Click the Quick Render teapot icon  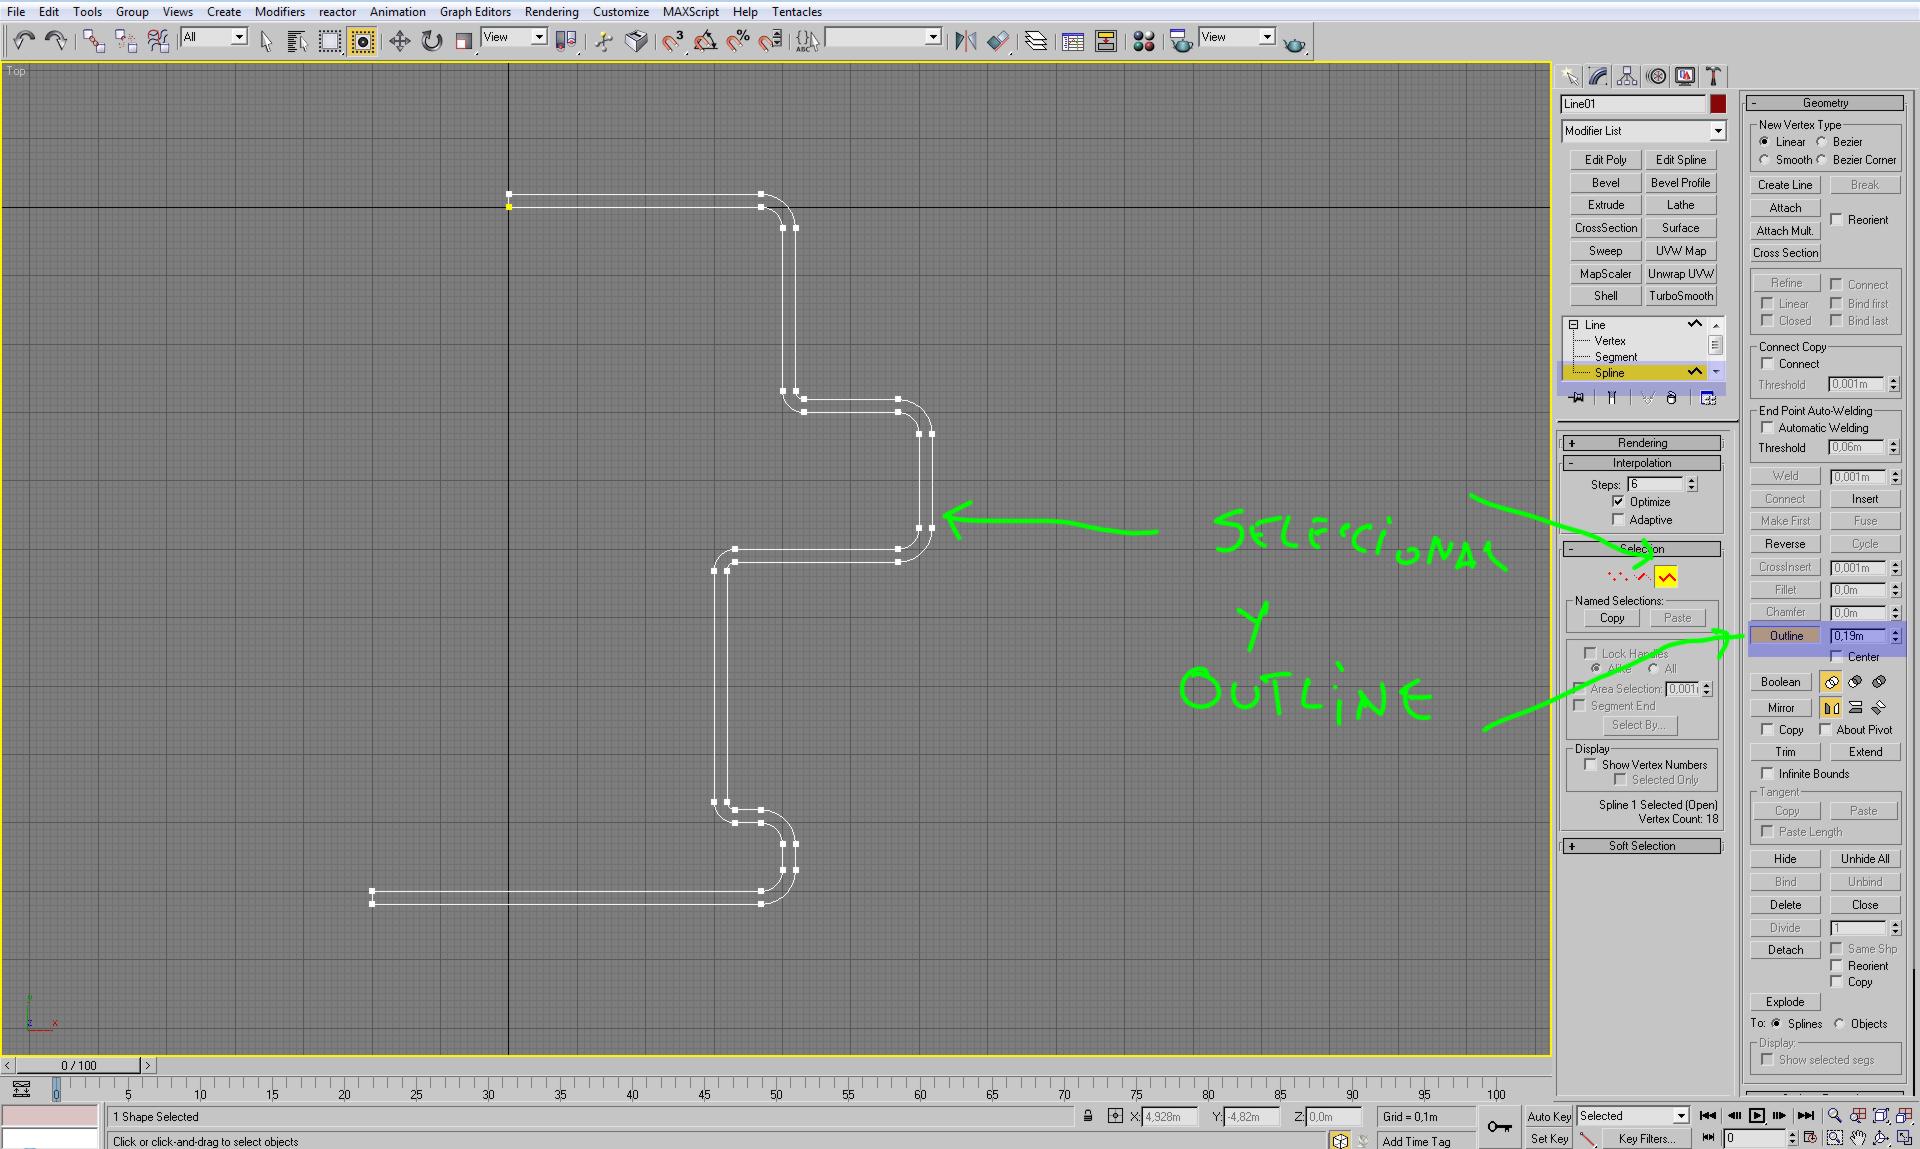click(1294, 42)
